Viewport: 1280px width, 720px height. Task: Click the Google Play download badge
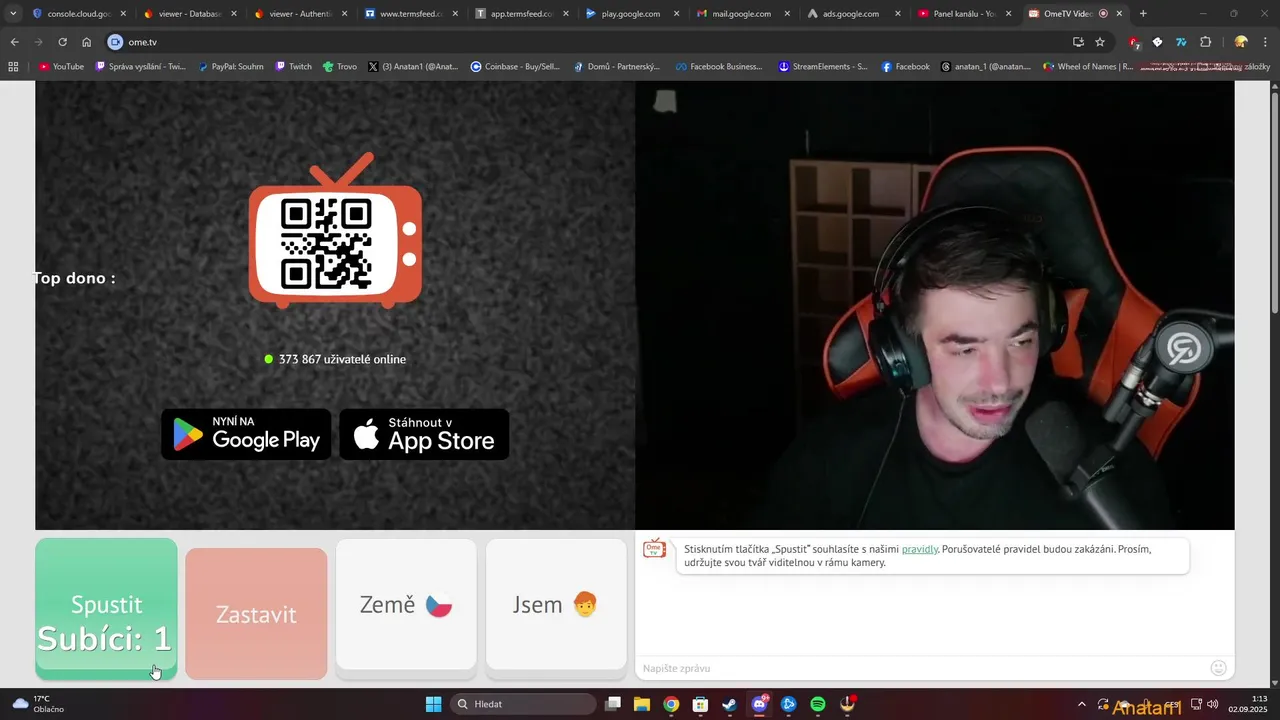[246, 434]
